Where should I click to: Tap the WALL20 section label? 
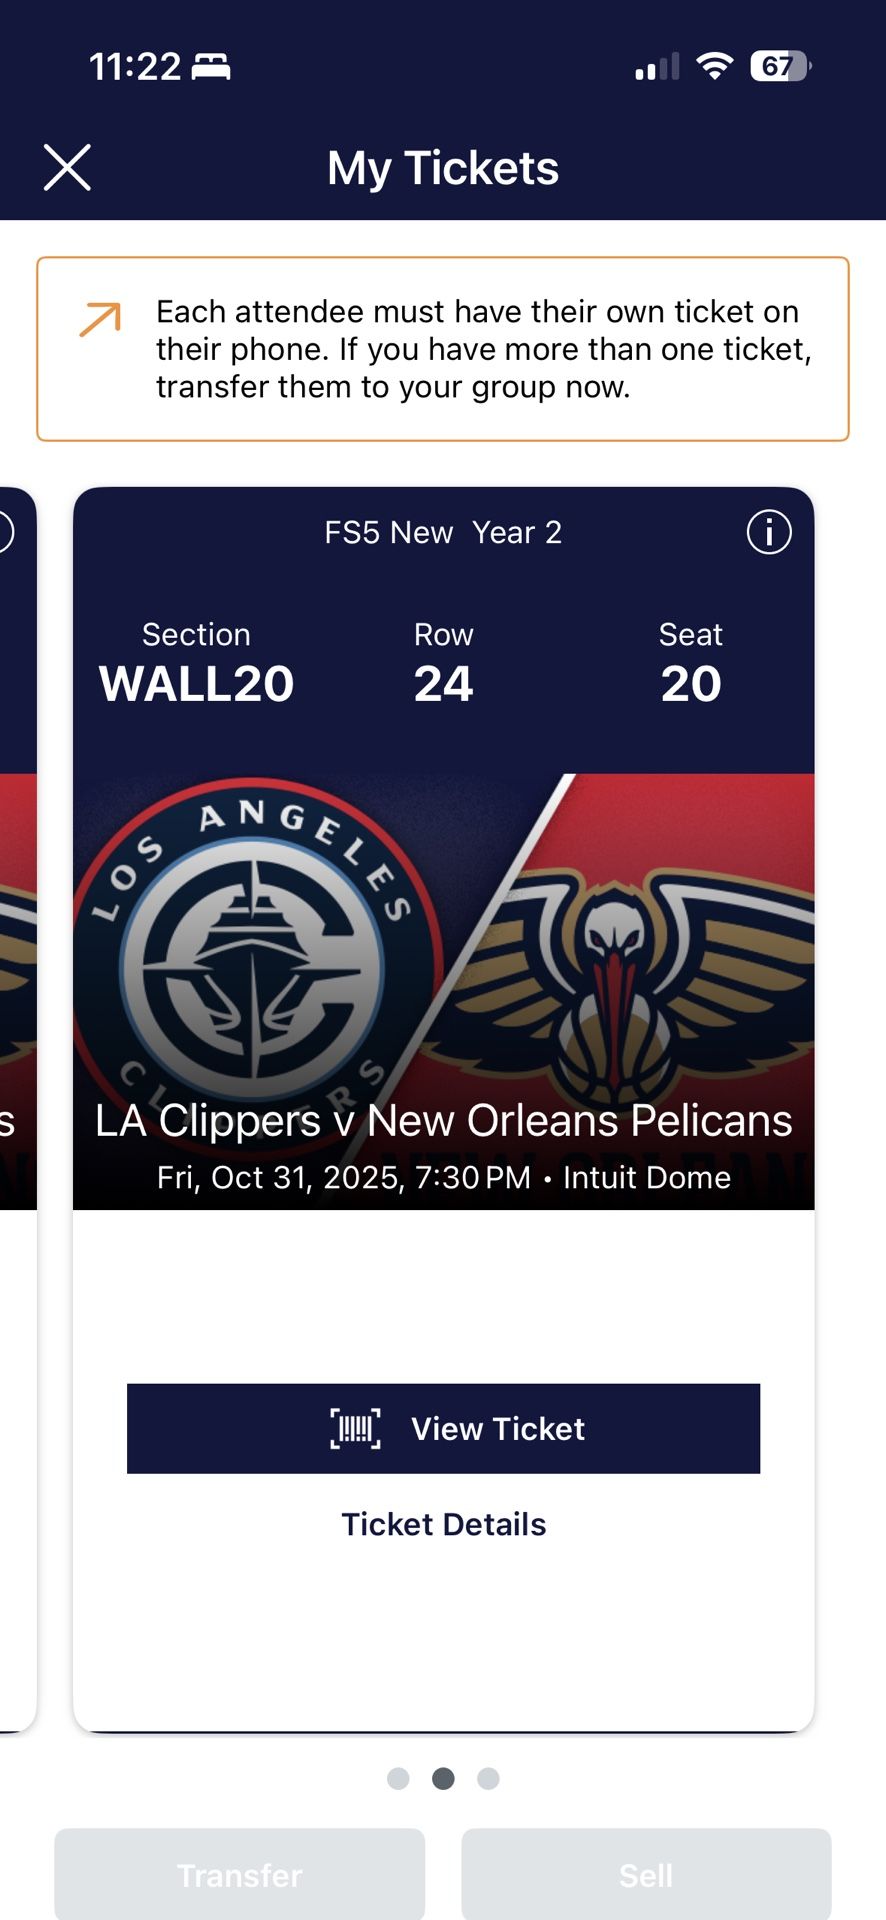196,683
